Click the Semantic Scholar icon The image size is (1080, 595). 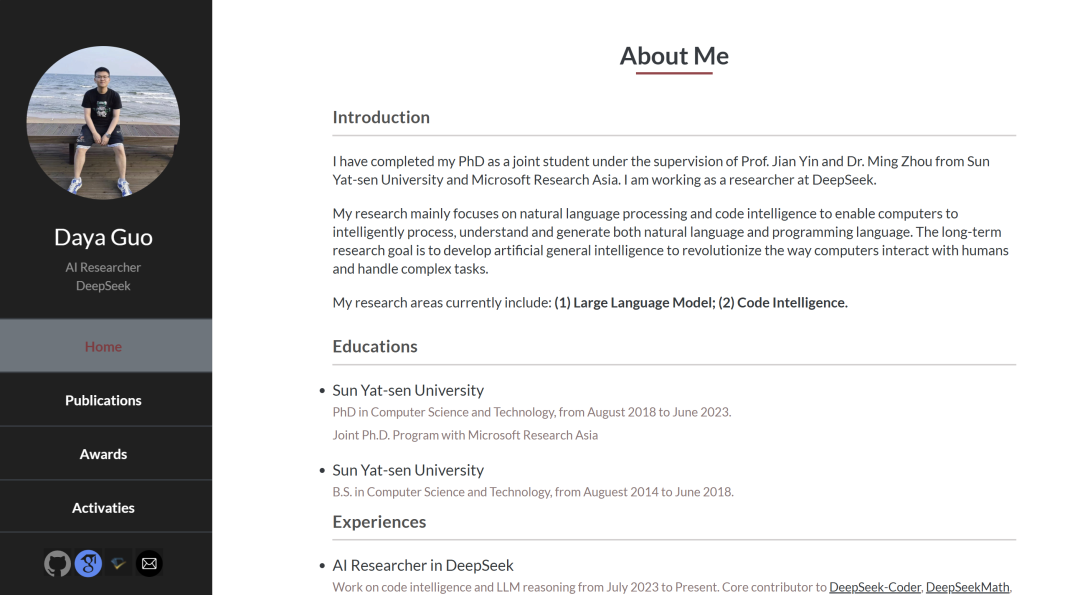coord(119,564)
